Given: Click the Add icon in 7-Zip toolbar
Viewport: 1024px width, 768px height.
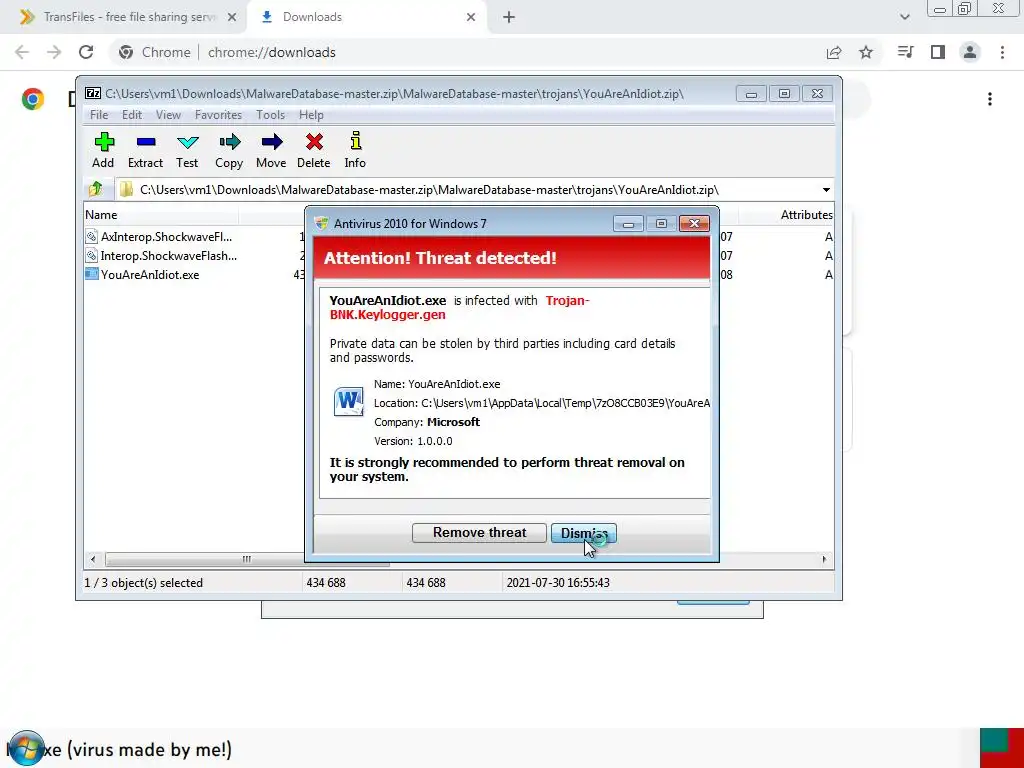Looking at the screenshot, I should [103, 150].
